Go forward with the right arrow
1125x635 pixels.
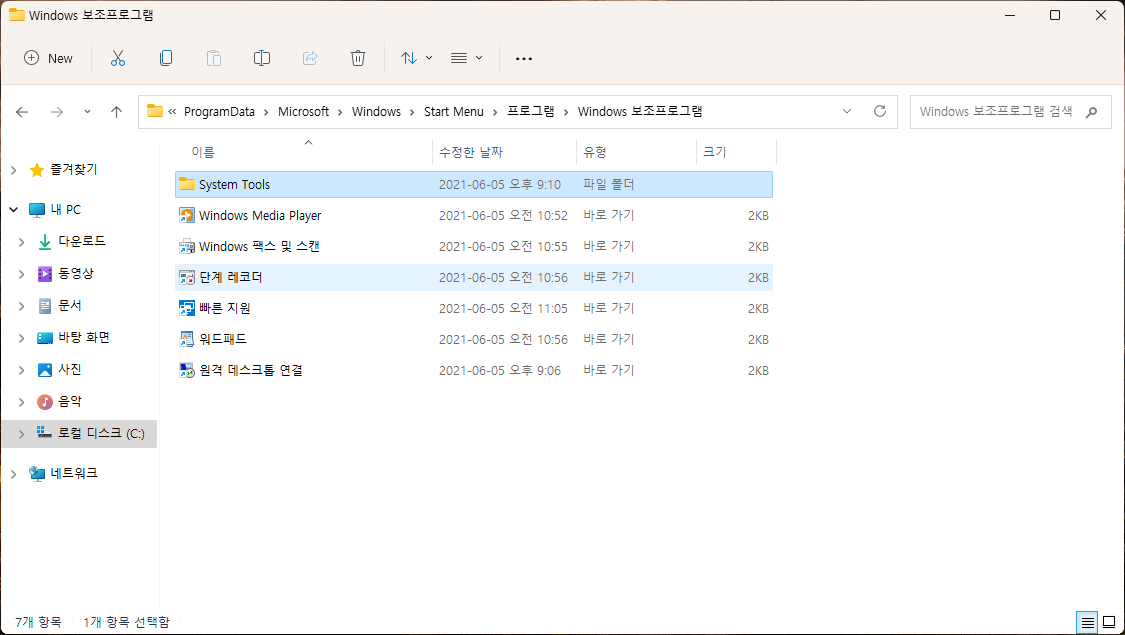[57, 112]
